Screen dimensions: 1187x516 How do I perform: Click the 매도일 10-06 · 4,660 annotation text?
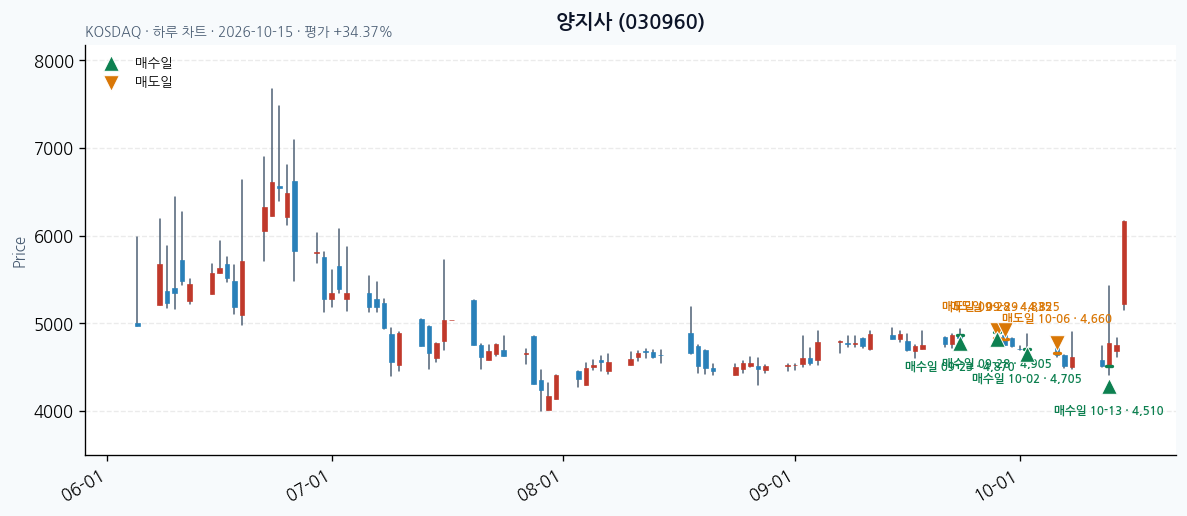coord(1057,319)
